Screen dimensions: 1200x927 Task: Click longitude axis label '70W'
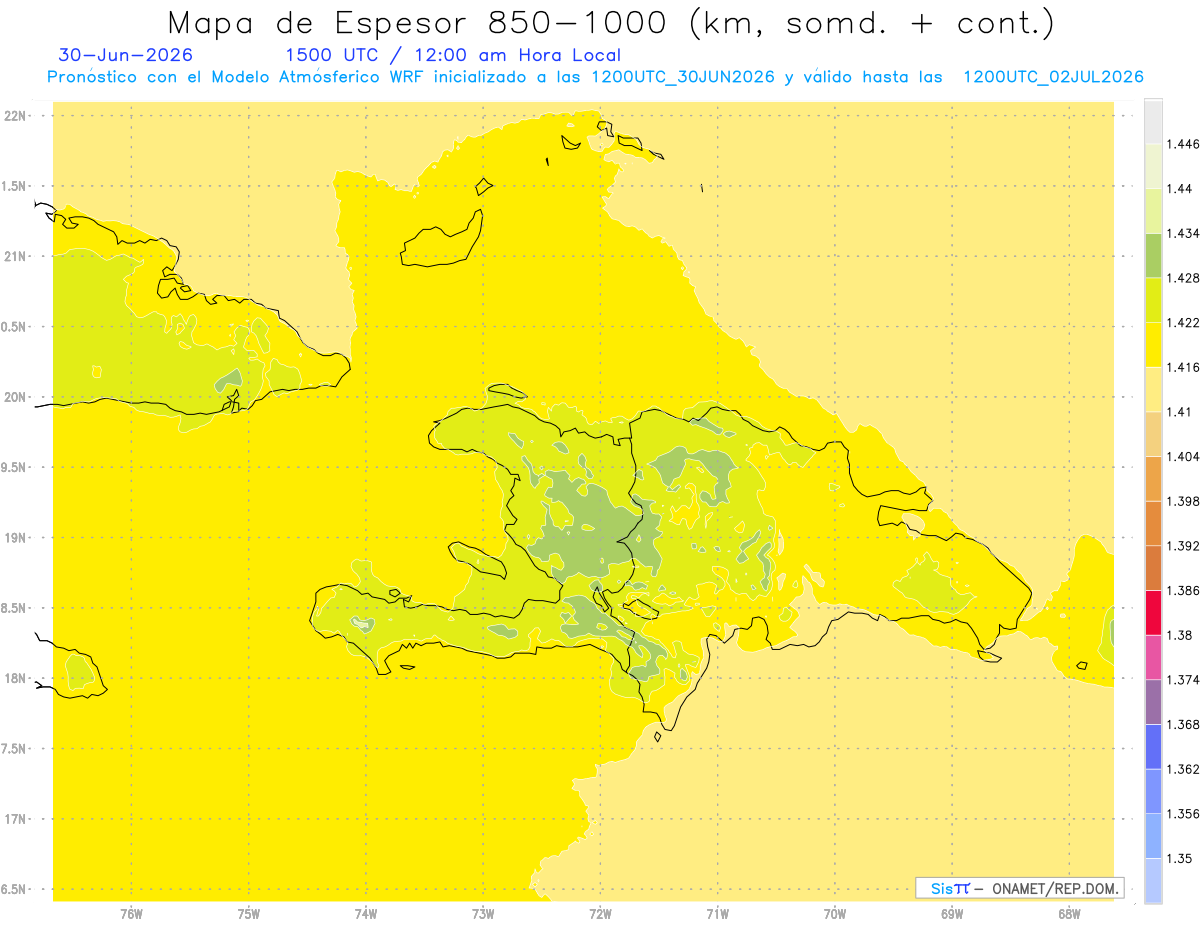[835, 913]
